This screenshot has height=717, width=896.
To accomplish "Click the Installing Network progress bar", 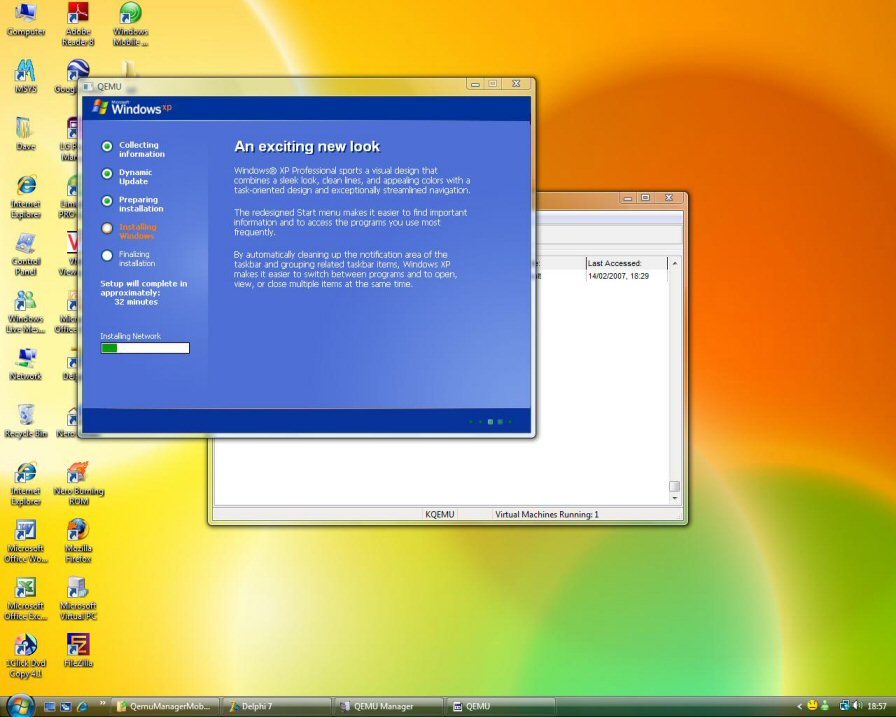I will (145, 348).
